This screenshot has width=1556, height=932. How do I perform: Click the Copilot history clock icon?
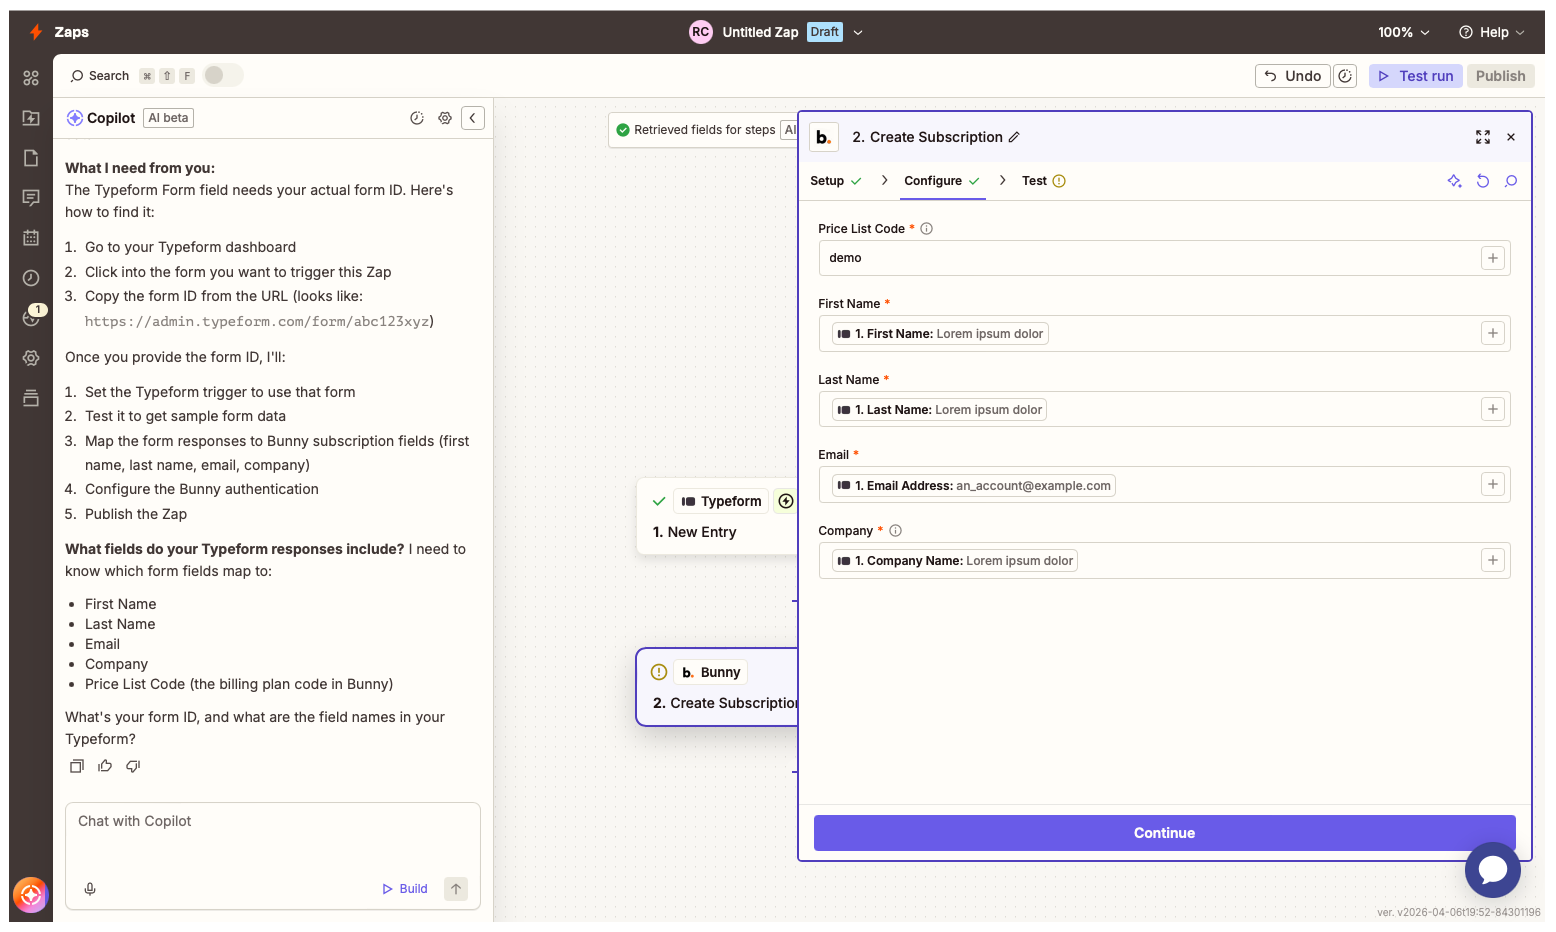pos(417,117)
